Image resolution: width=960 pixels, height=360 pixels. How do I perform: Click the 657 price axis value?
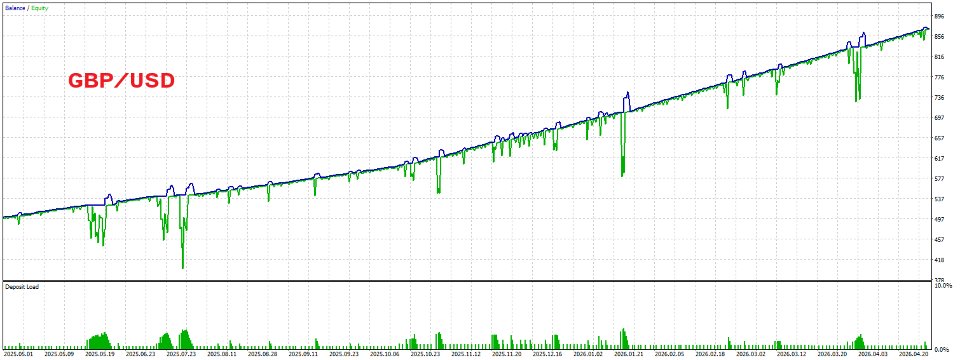click(x=939, y=138)
